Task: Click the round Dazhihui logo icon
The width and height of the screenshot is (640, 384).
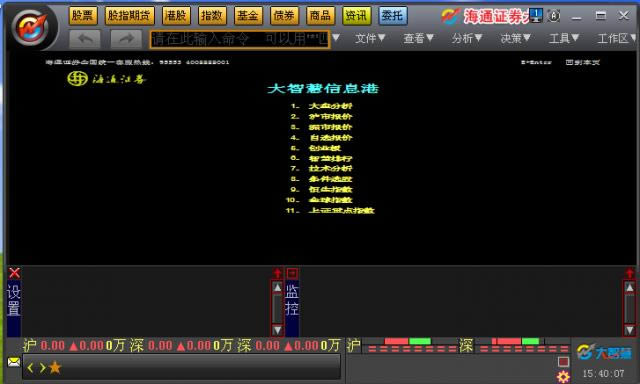Action: (x=31, y=28)
